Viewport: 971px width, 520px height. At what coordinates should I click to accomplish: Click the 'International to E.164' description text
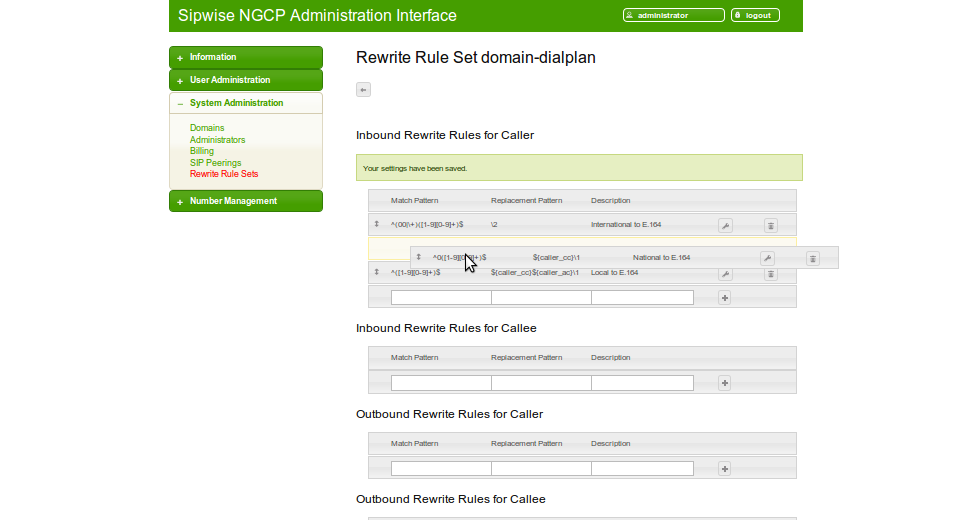coord(626,225)
